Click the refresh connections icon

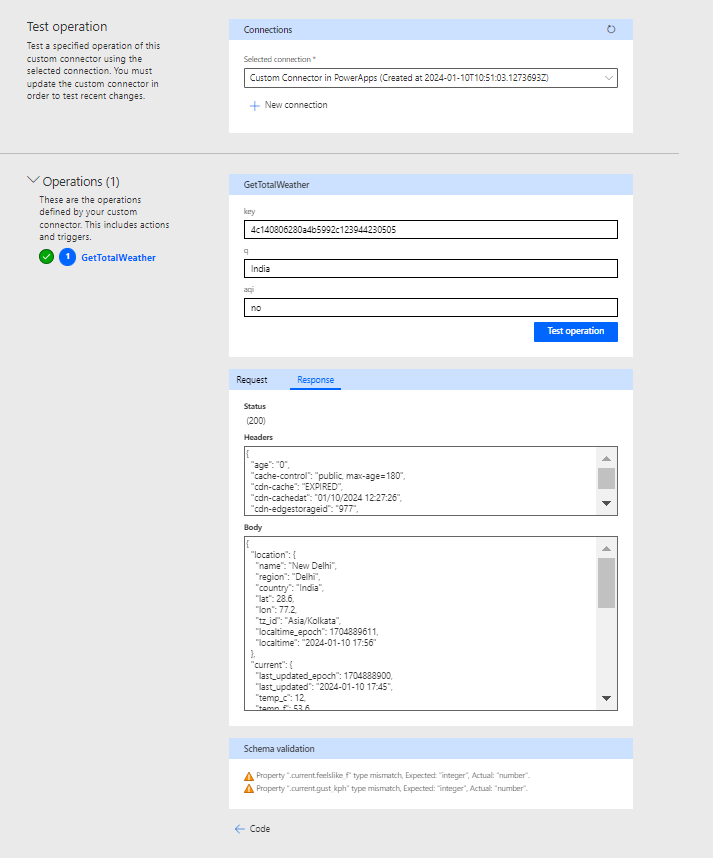[x=611, y=30]
